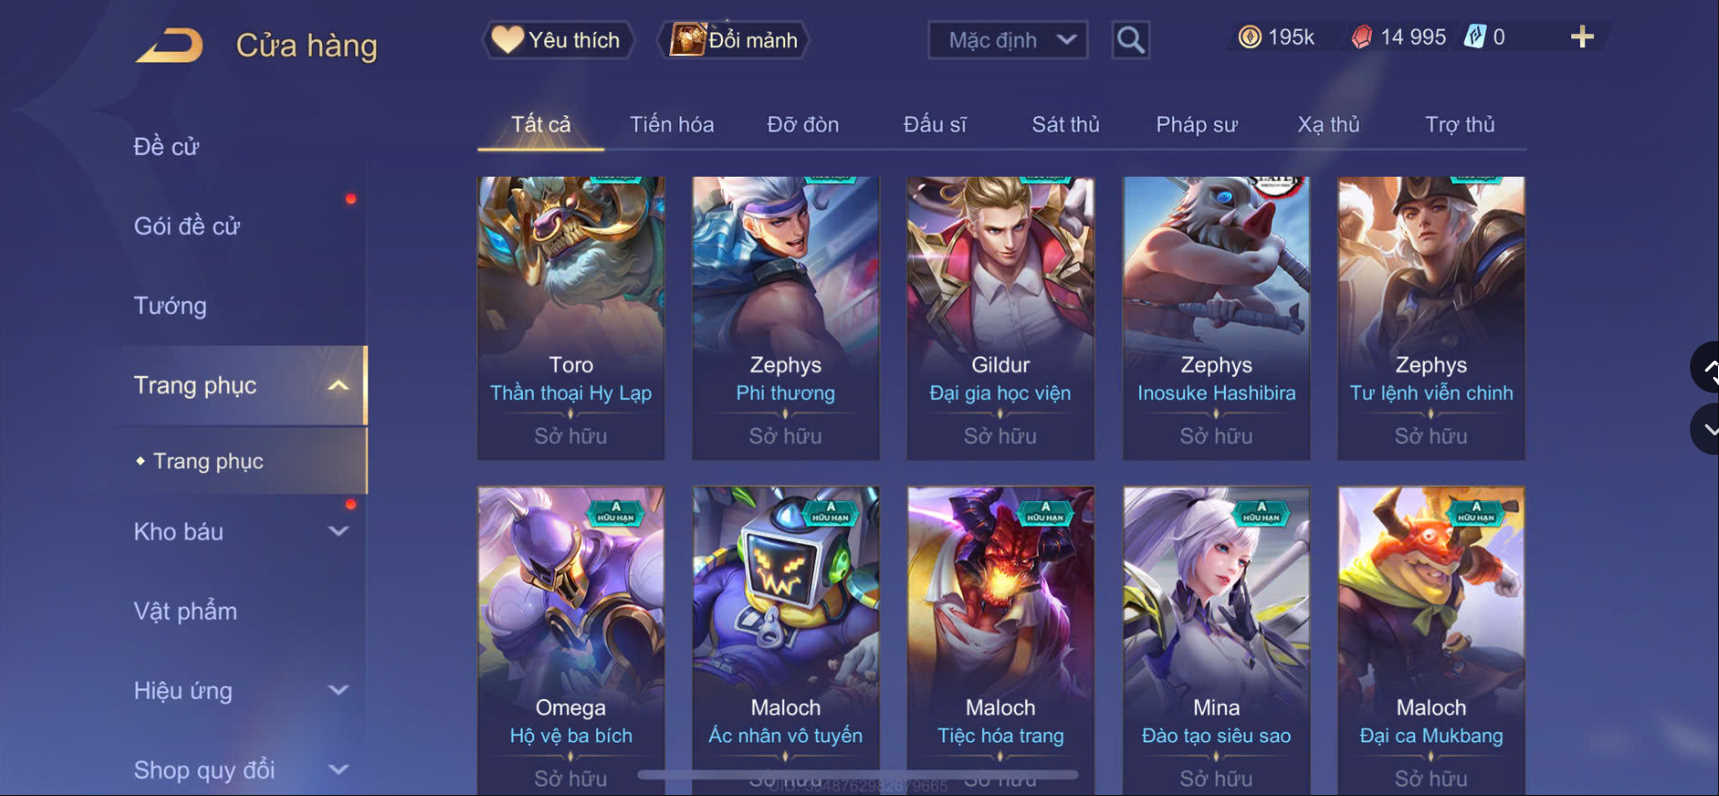Click the horizontal scrollbar below the skins
This screenshot has width=1719, height=796.
pyautogui.click(x=858, y=775)
